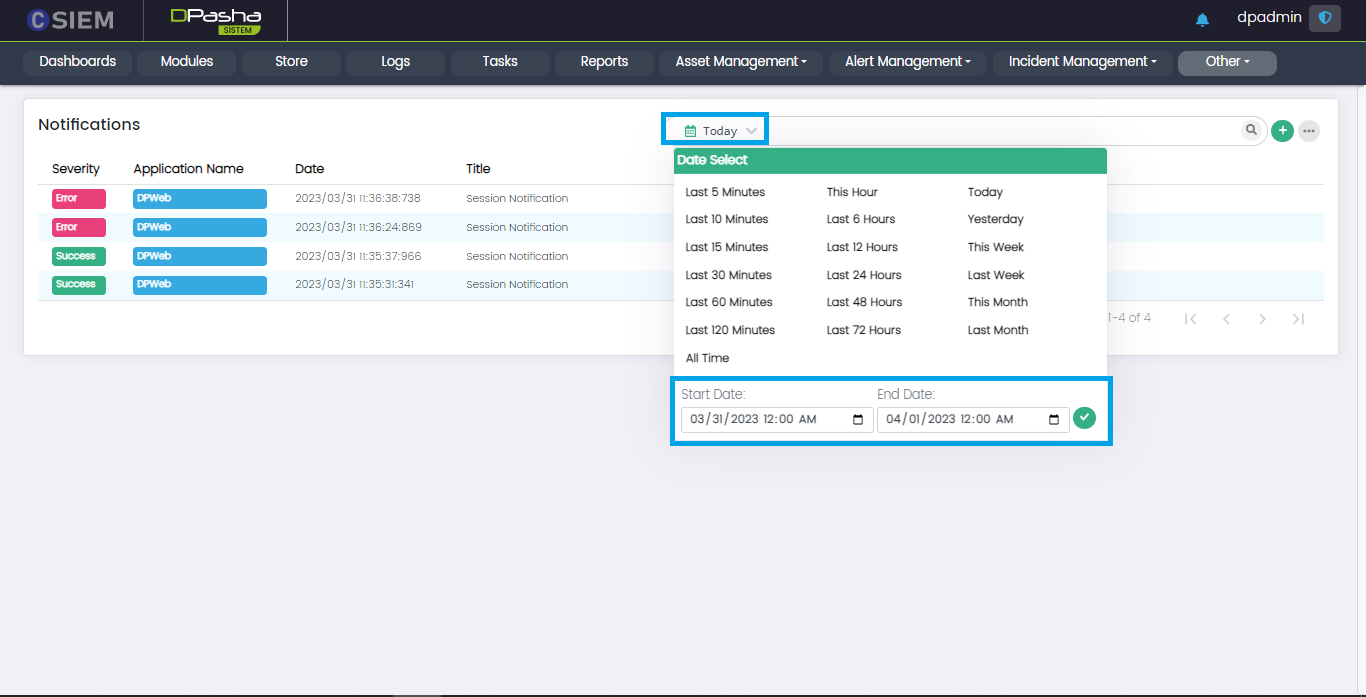Select the This Month option
Viewport: 1366px width, 697px height.
[997, 302]
